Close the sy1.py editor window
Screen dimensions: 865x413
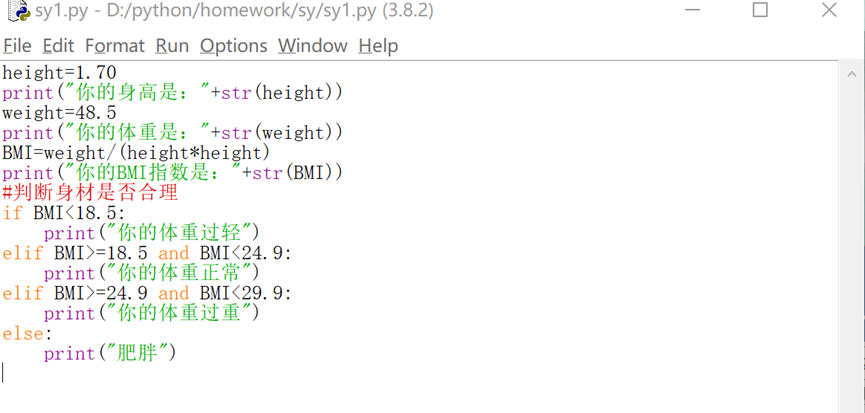point(829,11)
